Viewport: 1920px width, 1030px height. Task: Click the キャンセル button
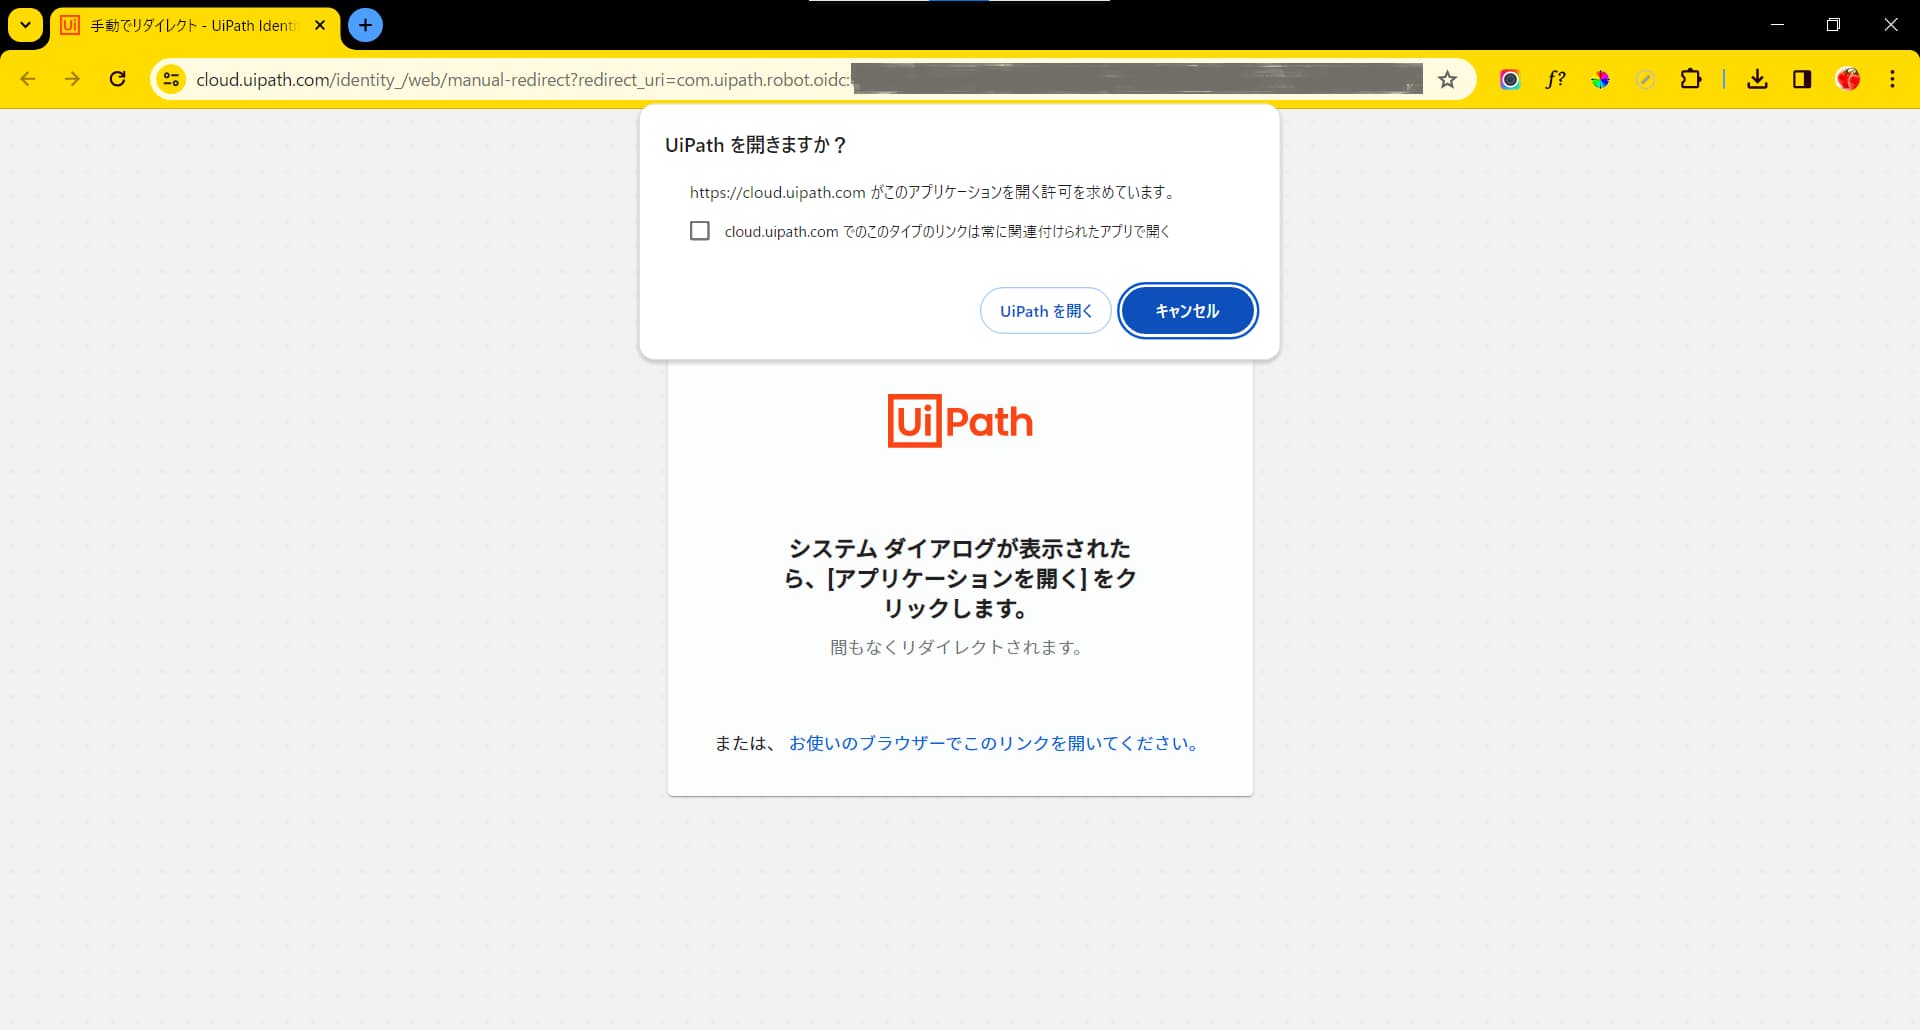[1187, 311]
